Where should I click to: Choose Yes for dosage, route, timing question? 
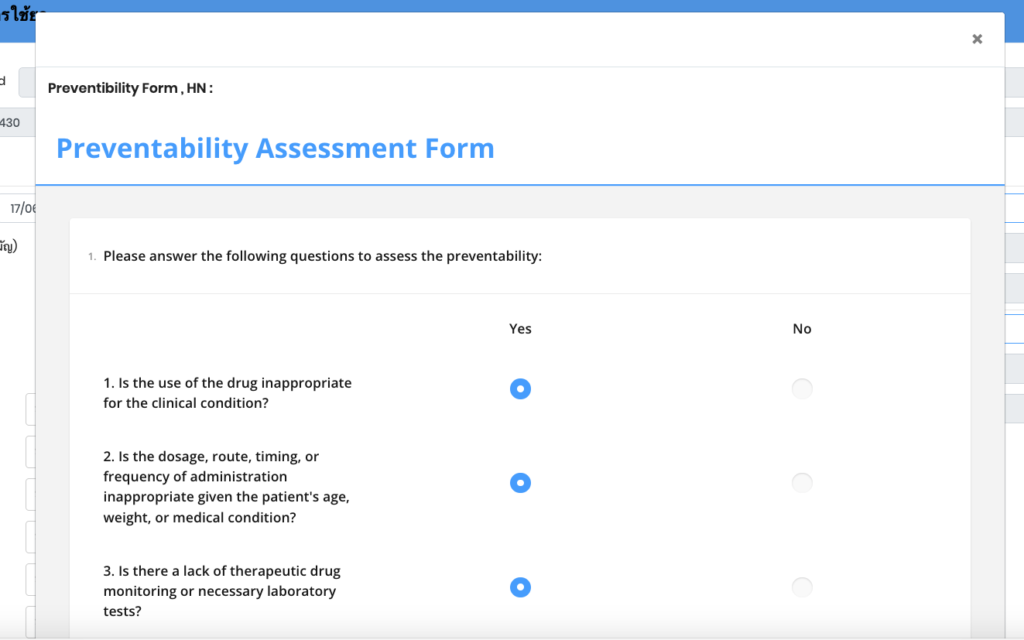[520, 483]
